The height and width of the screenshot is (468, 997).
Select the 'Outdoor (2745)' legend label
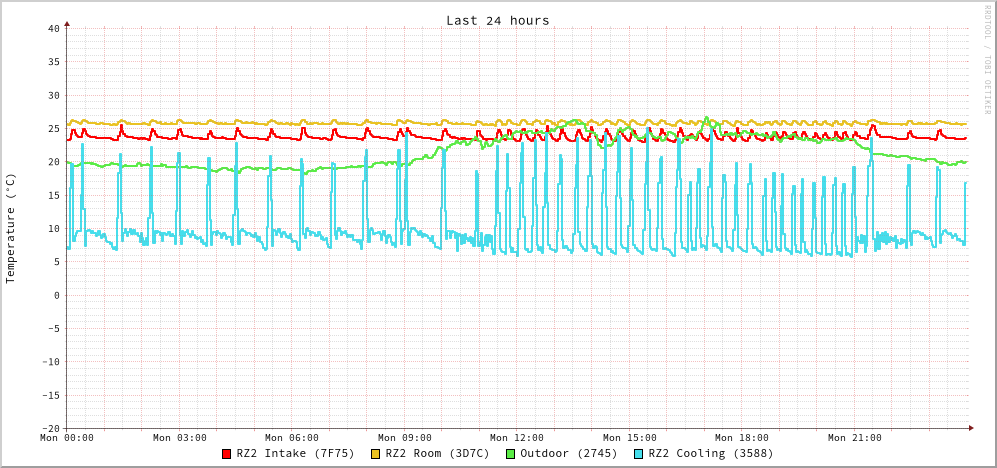click(x=568, y=454)
